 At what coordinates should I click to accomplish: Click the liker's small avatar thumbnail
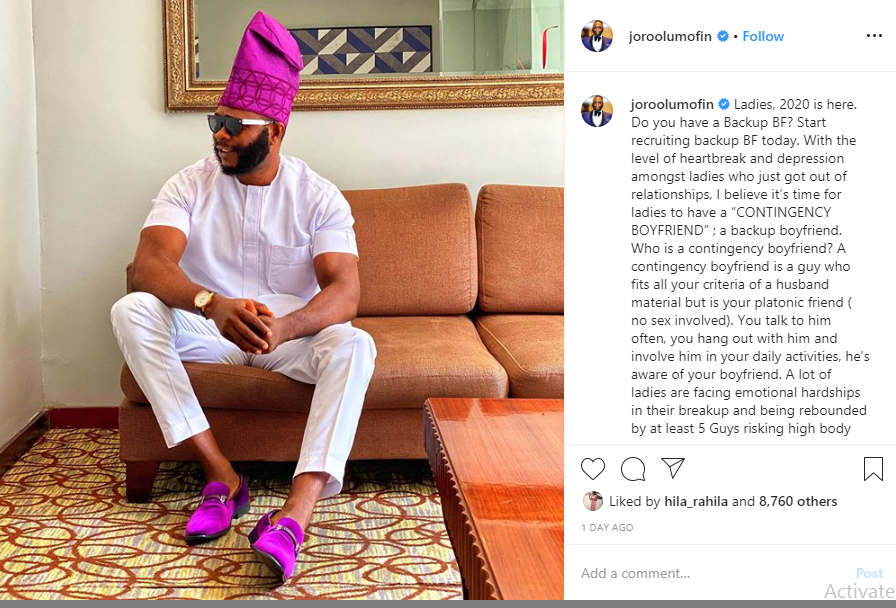593,501
